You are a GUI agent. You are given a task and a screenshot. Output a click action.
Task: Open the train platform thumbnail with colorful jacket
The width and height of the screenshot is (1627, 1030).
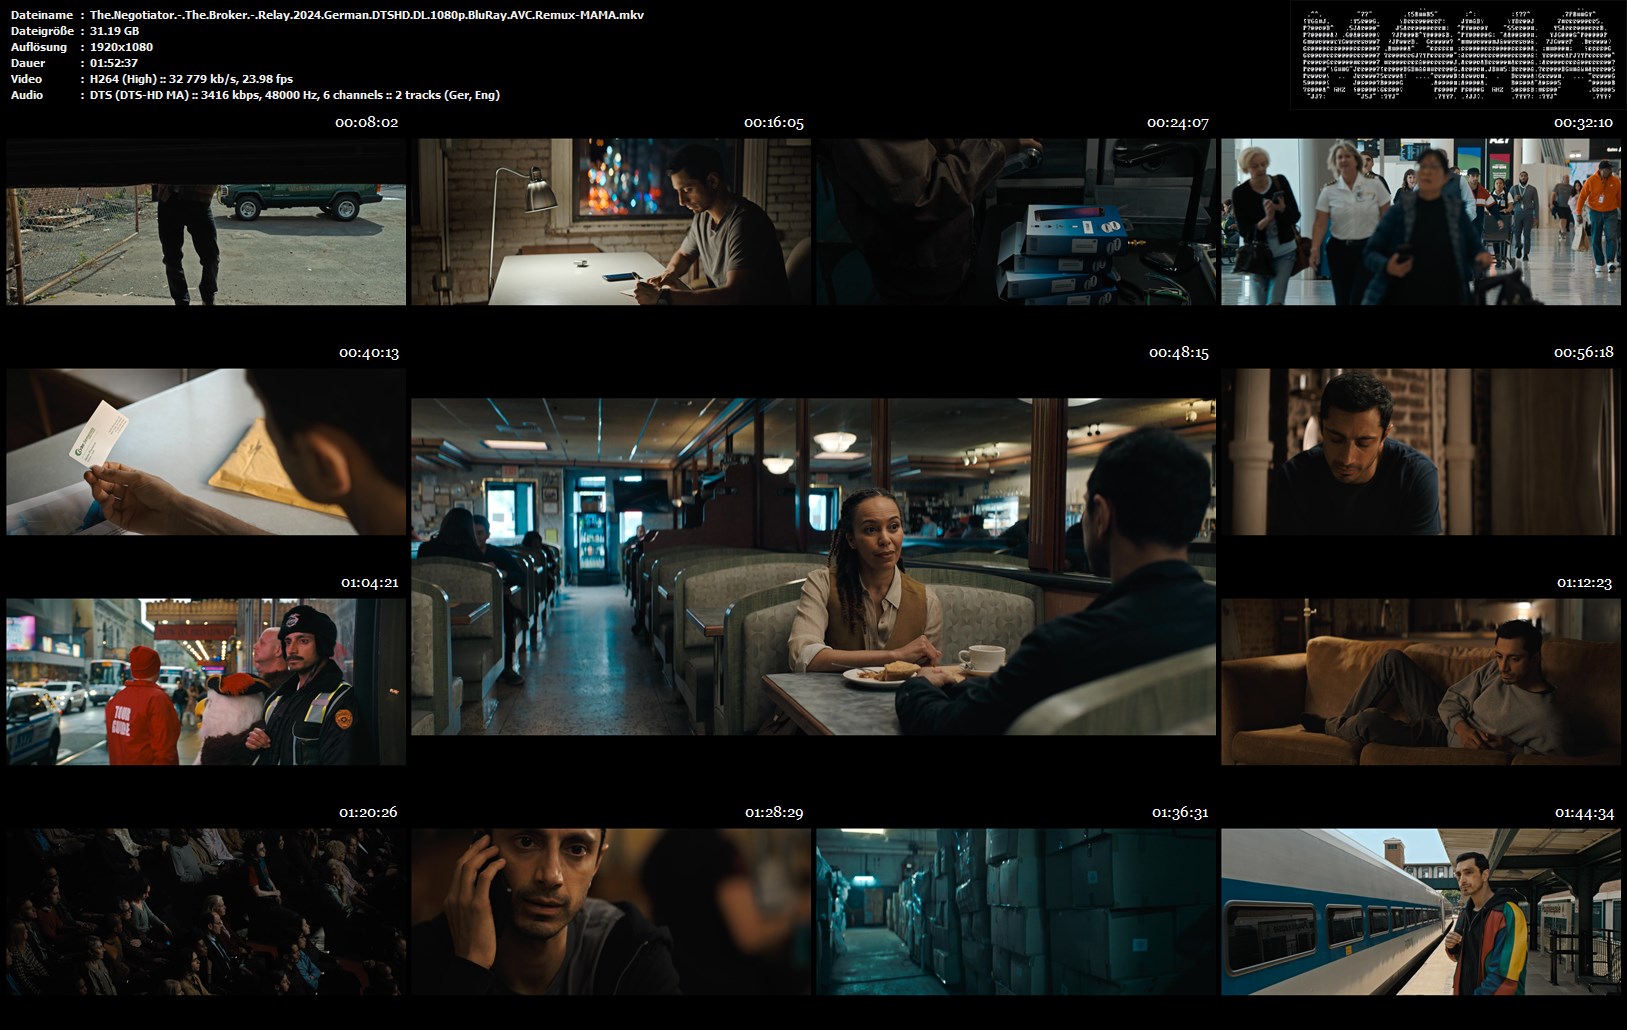[1421, 912]
